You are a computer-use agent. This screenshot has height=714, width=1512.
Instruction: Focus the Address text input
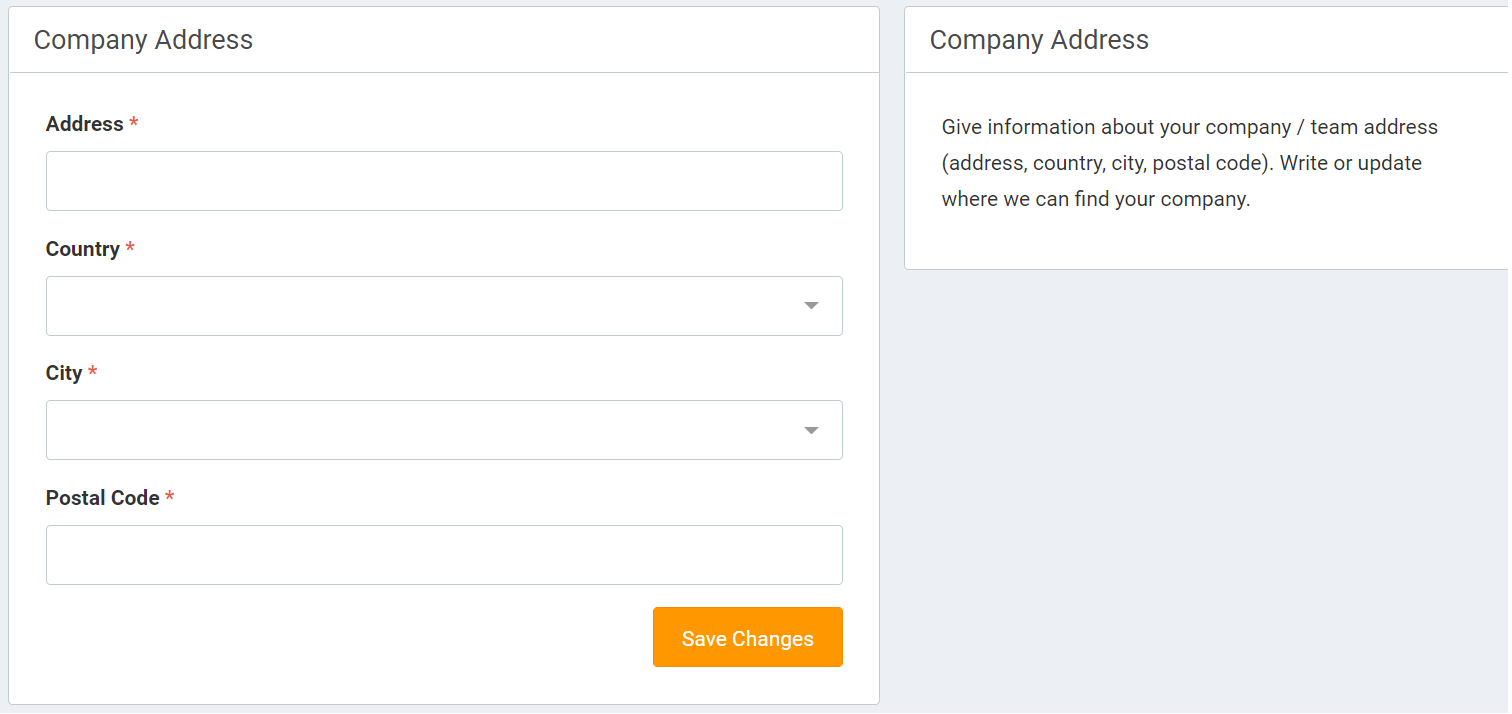(444, 181)
